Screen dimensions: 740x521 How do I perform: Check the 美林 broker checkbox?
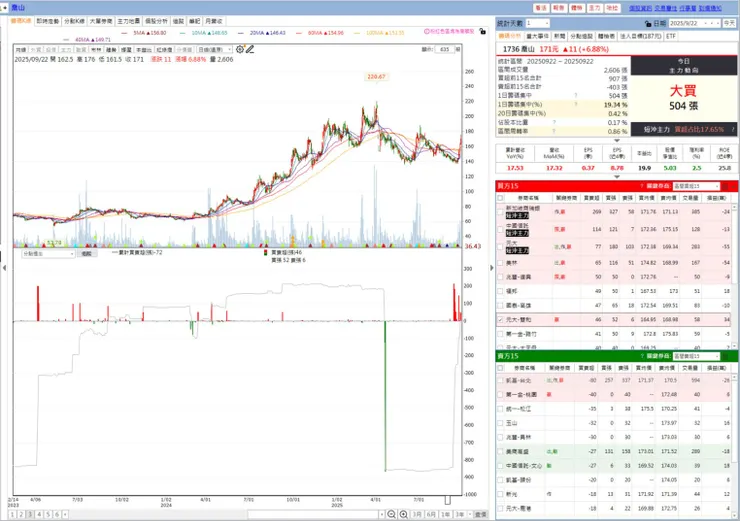(x=500, y=263)
